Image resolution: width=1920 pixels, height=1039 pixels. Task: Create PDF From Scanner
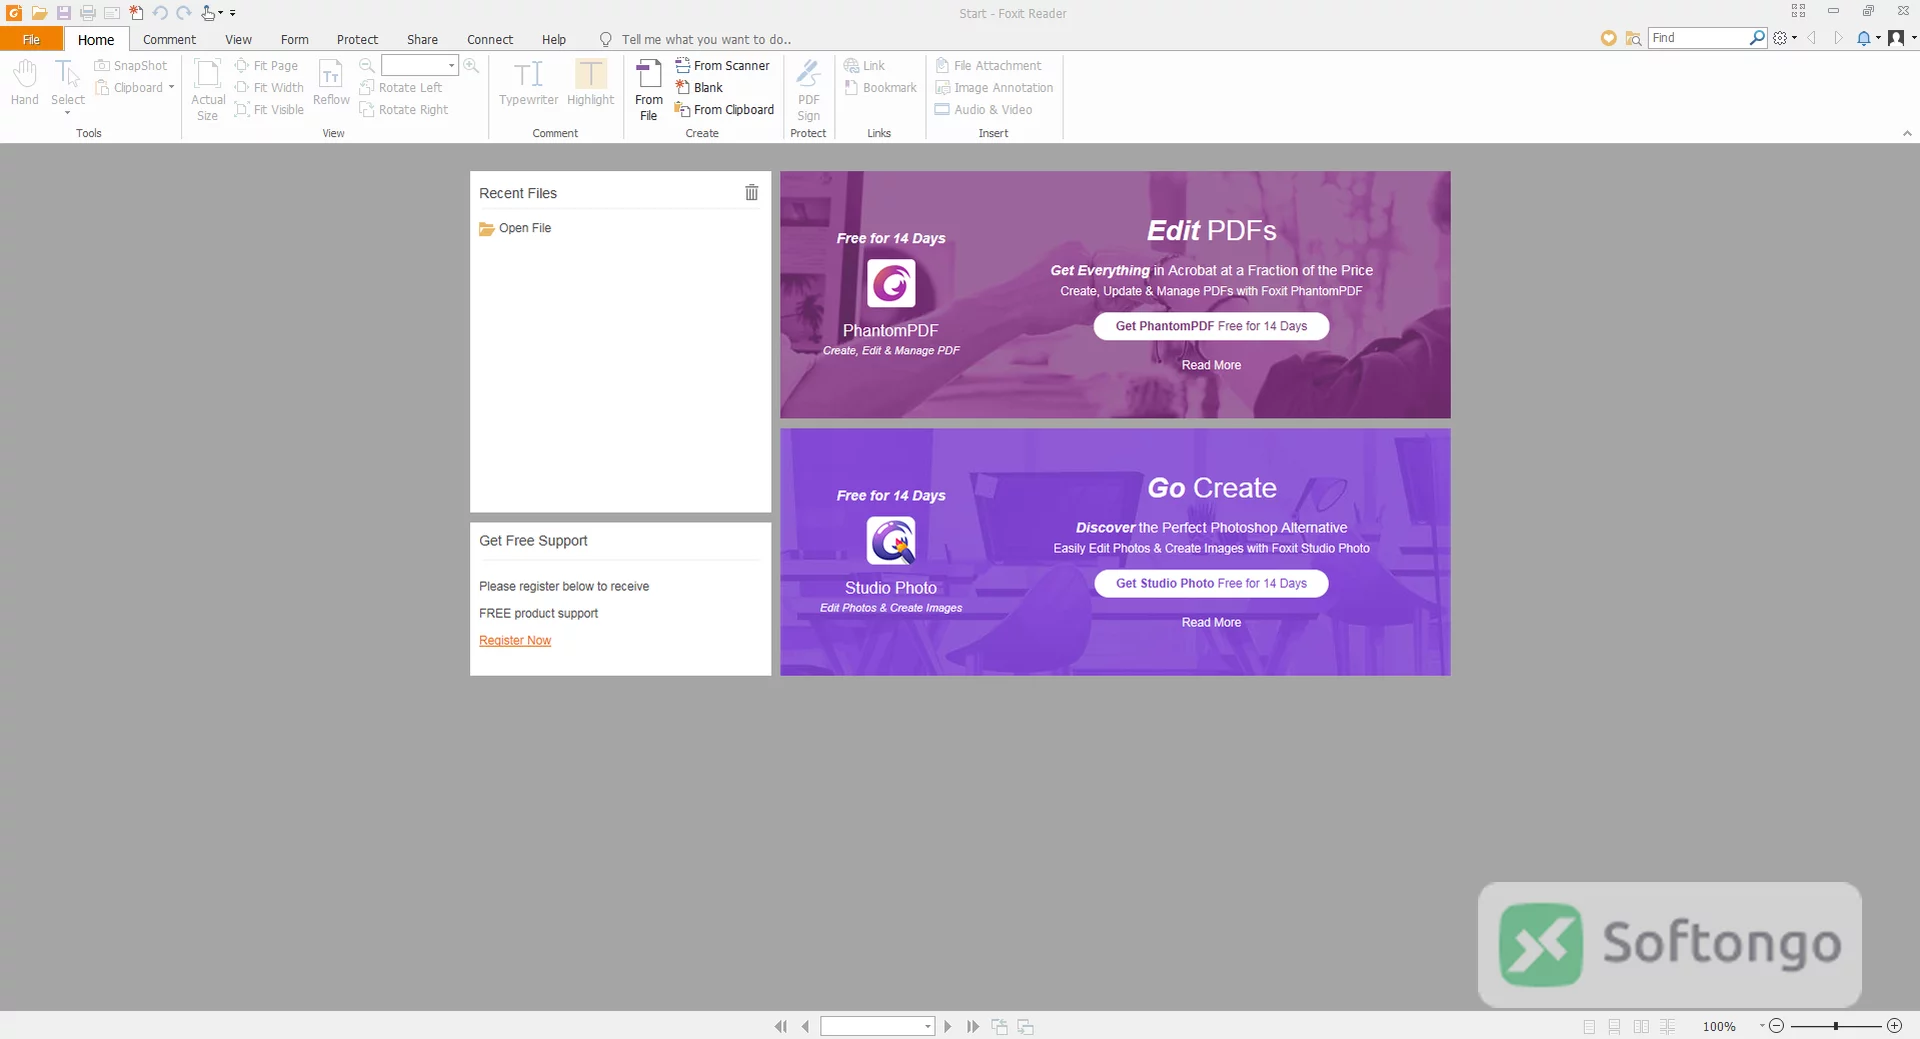point(722,65)
